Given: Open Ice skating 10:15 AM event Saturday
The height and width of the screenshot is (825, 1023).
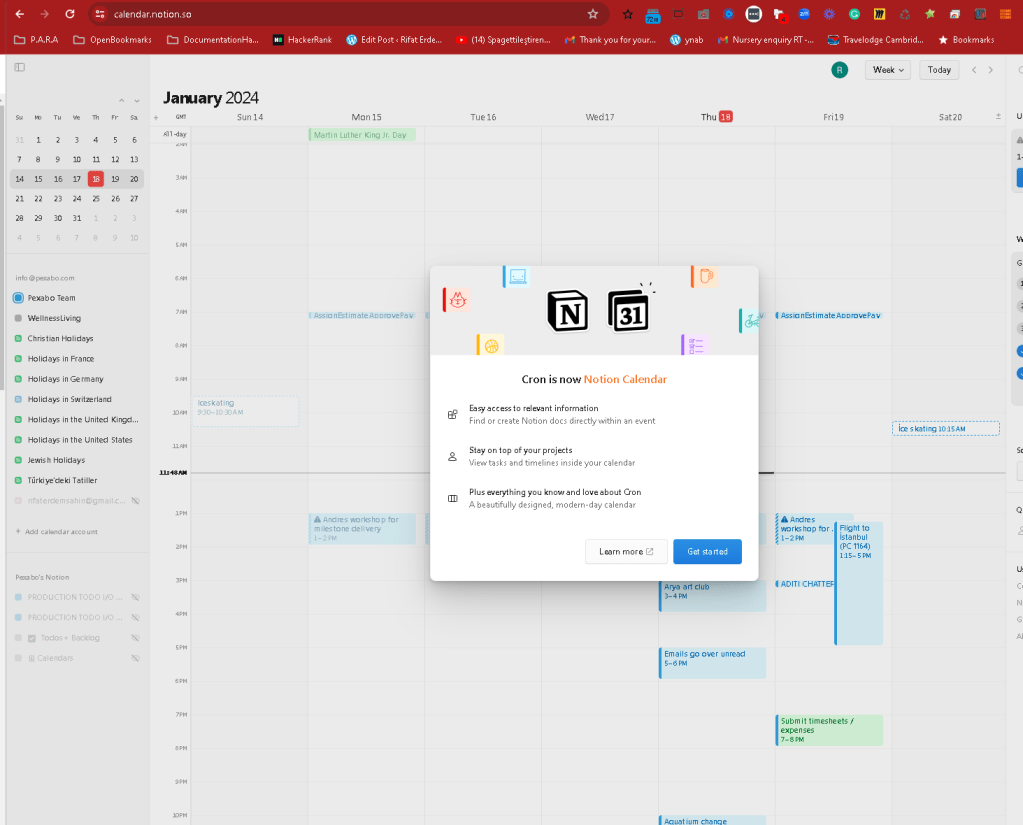Looking at the screenshot, I should [x=945, y=428].
